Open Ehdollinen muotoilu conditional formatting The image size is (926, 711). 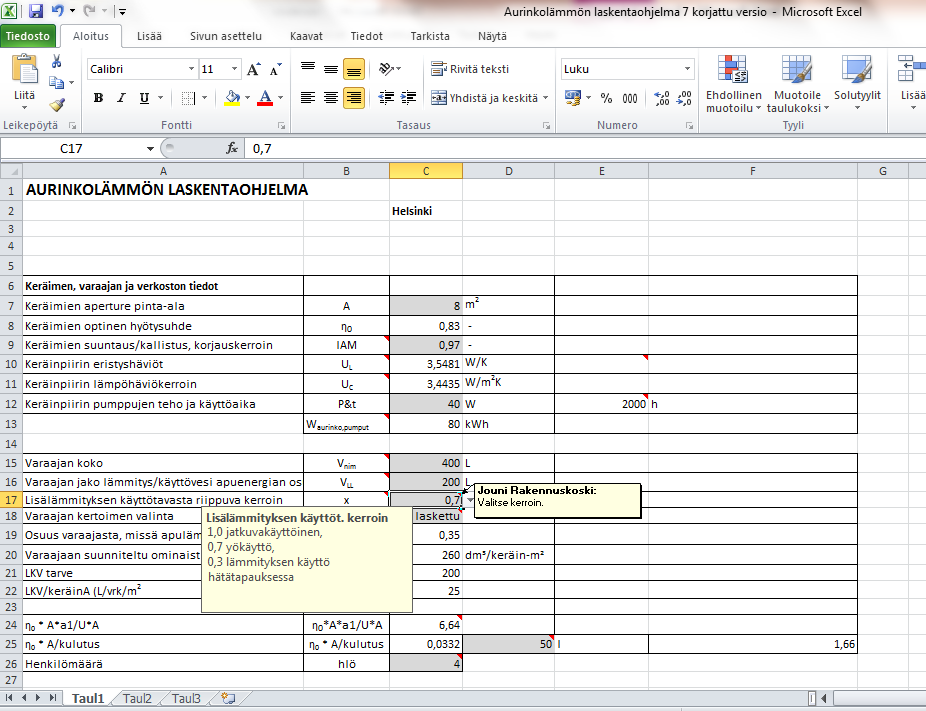pyautogui.click(x=733, y=84)
